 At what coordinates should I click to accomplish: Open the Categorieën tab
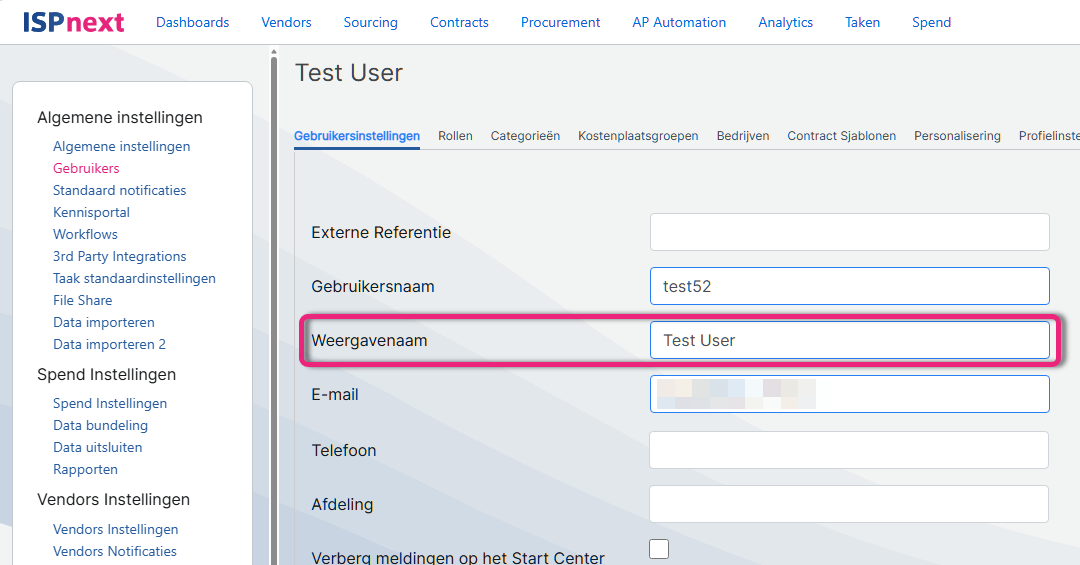[x=525, y=136]
